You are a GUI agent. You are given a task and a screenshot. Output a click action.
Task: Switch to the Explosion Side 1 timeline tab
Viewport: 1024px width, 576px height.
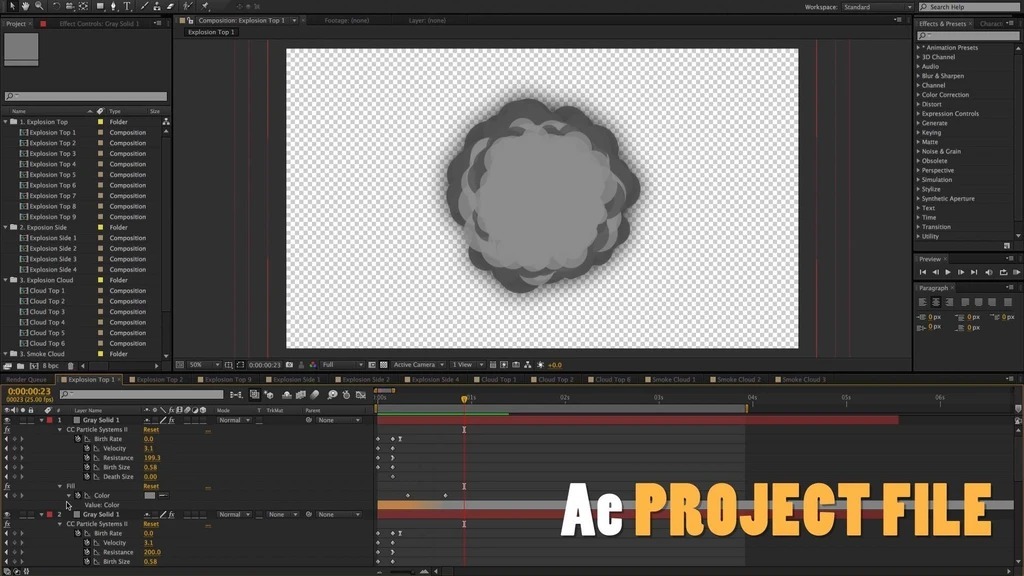coord(296,380)
